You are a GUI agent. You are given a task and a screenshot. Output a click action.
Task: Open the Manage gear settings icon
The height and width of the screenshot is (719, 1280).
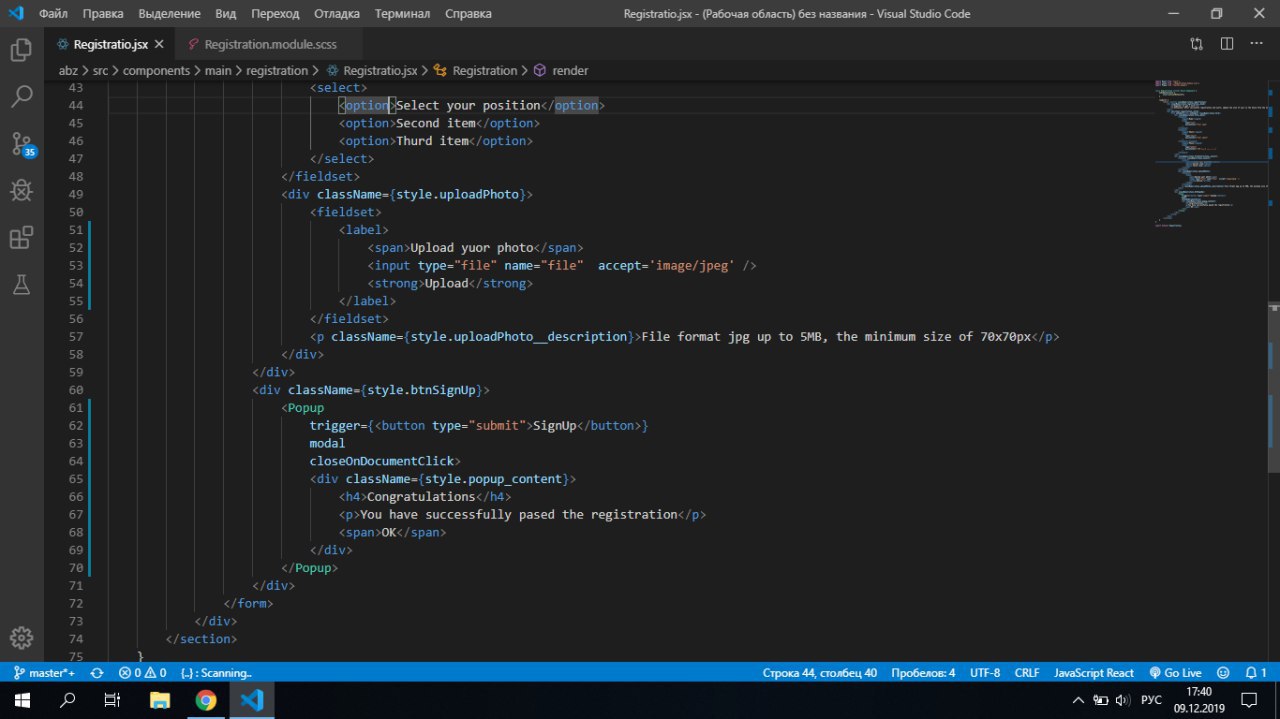click(21, 638)
